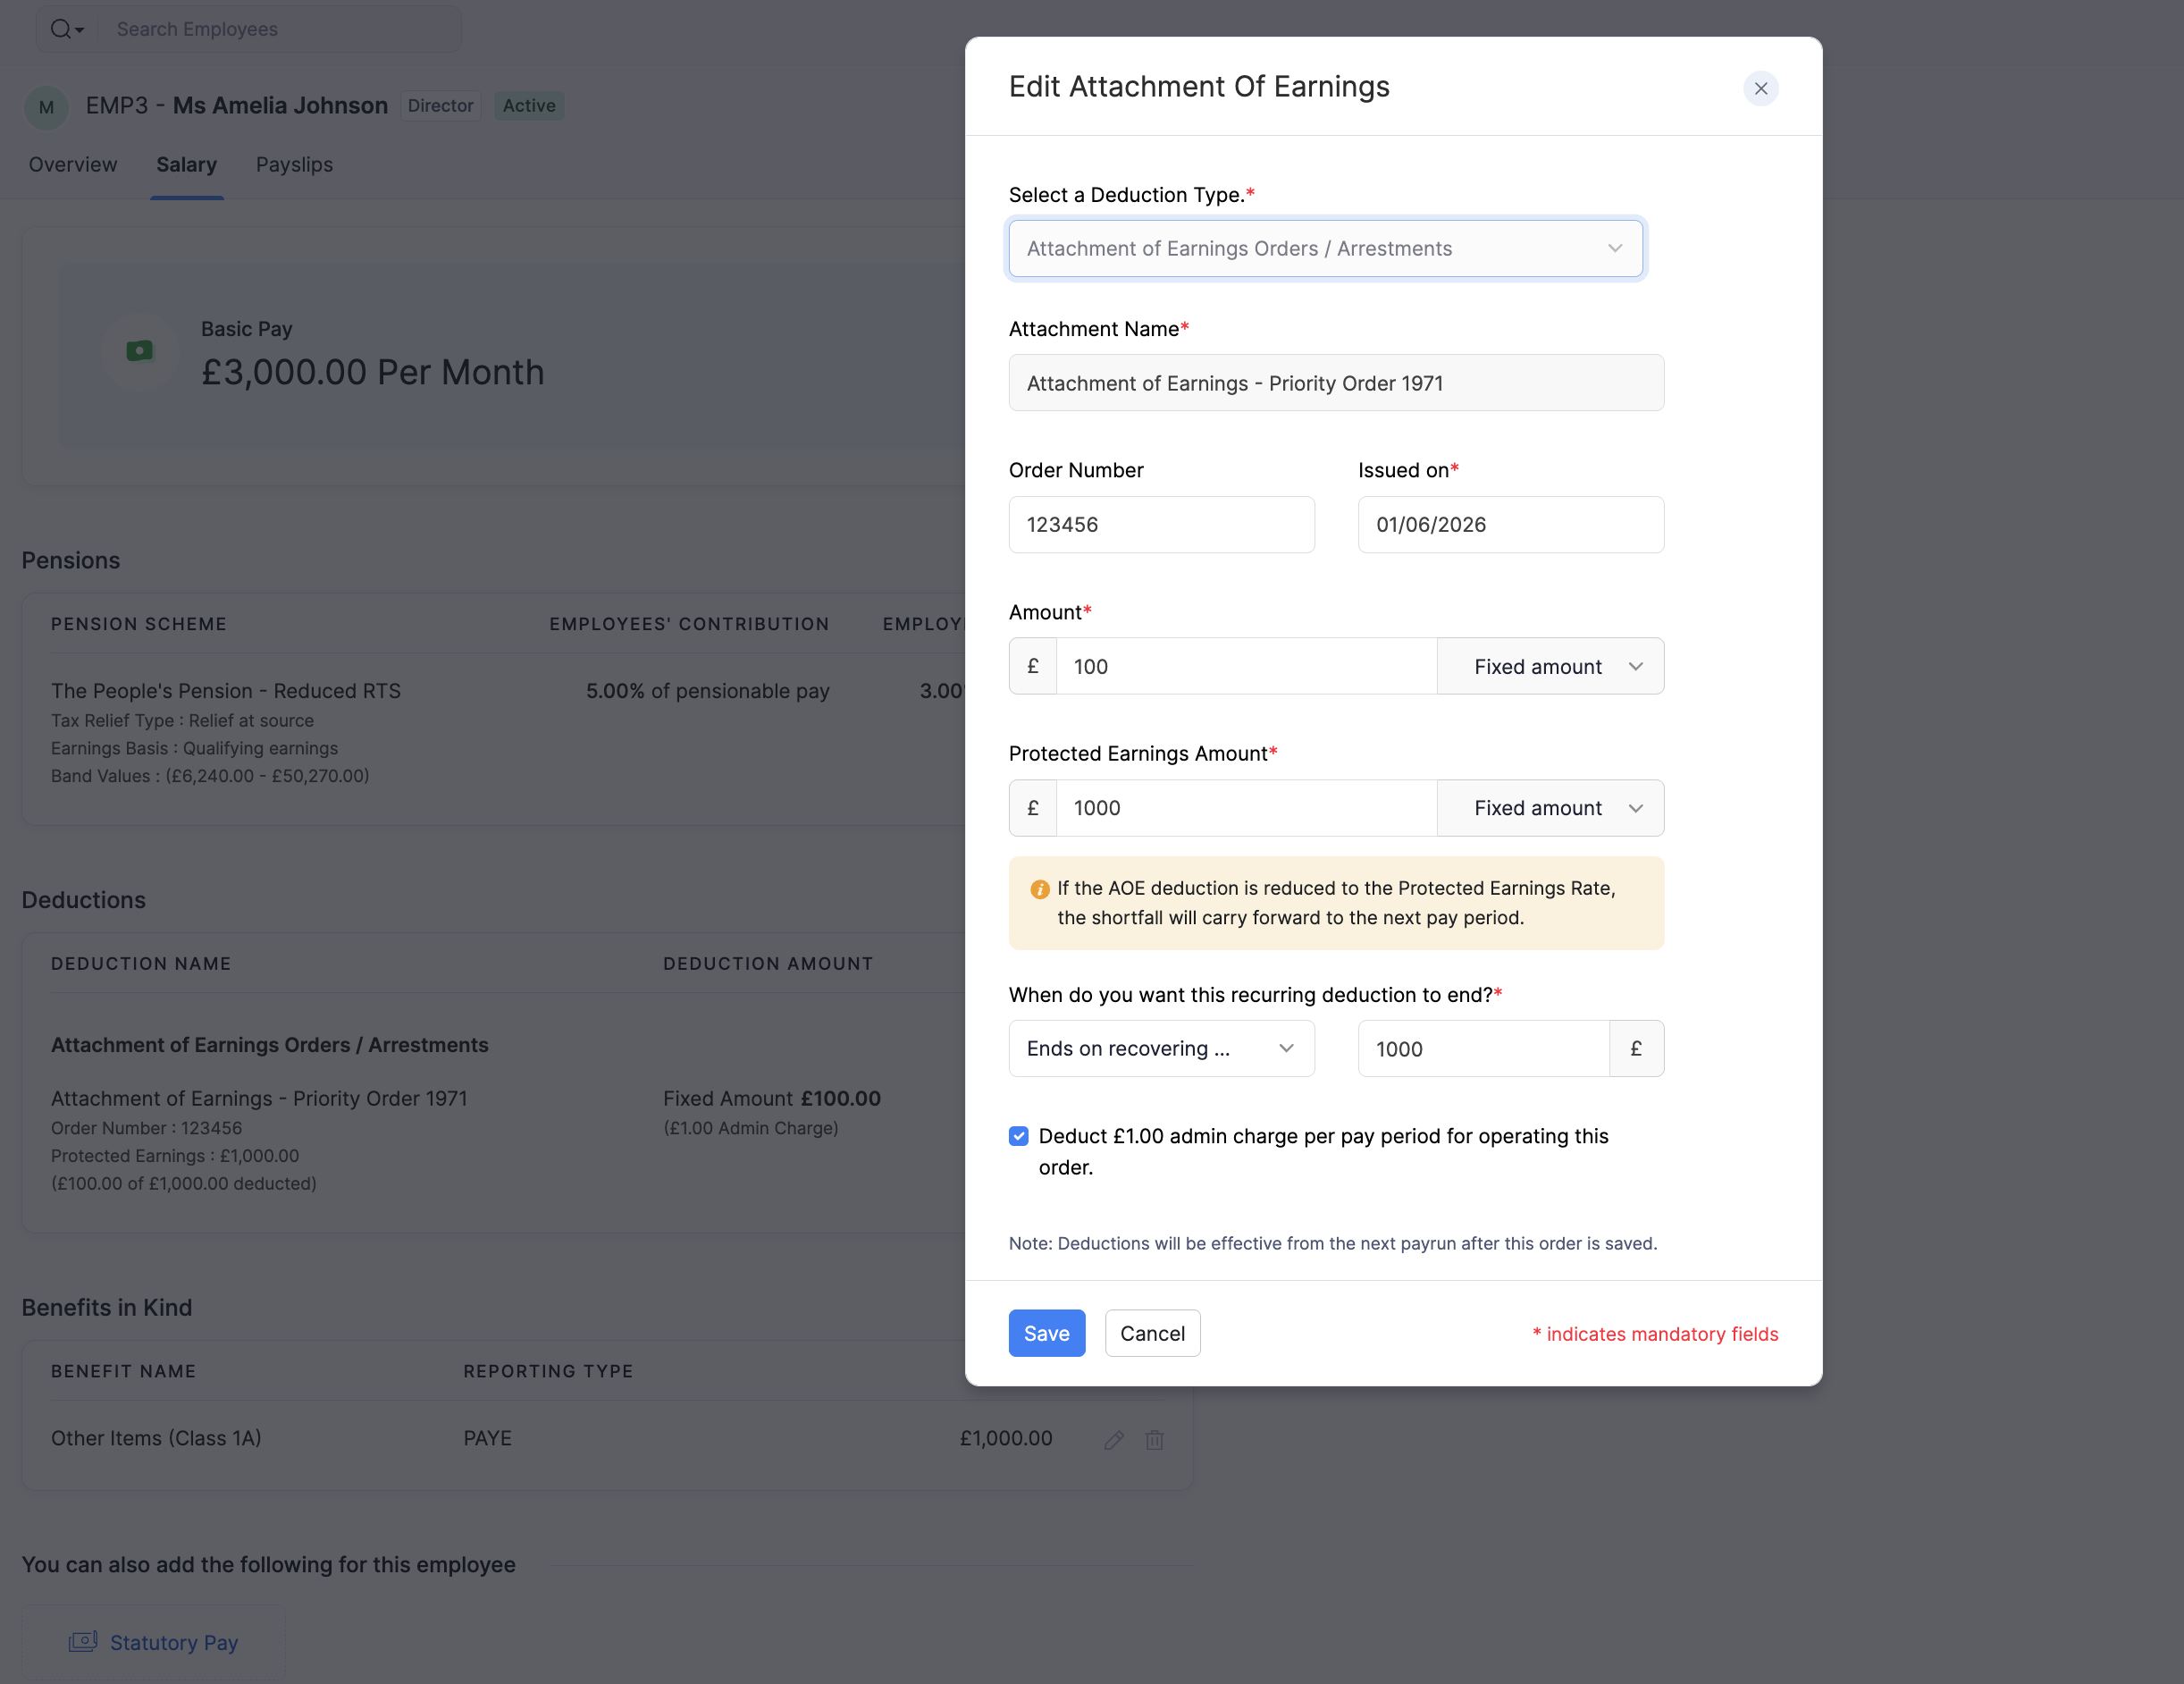Open the Ends on recovering dropdown
2184x1684 pixels.
coord(1161,1048)
